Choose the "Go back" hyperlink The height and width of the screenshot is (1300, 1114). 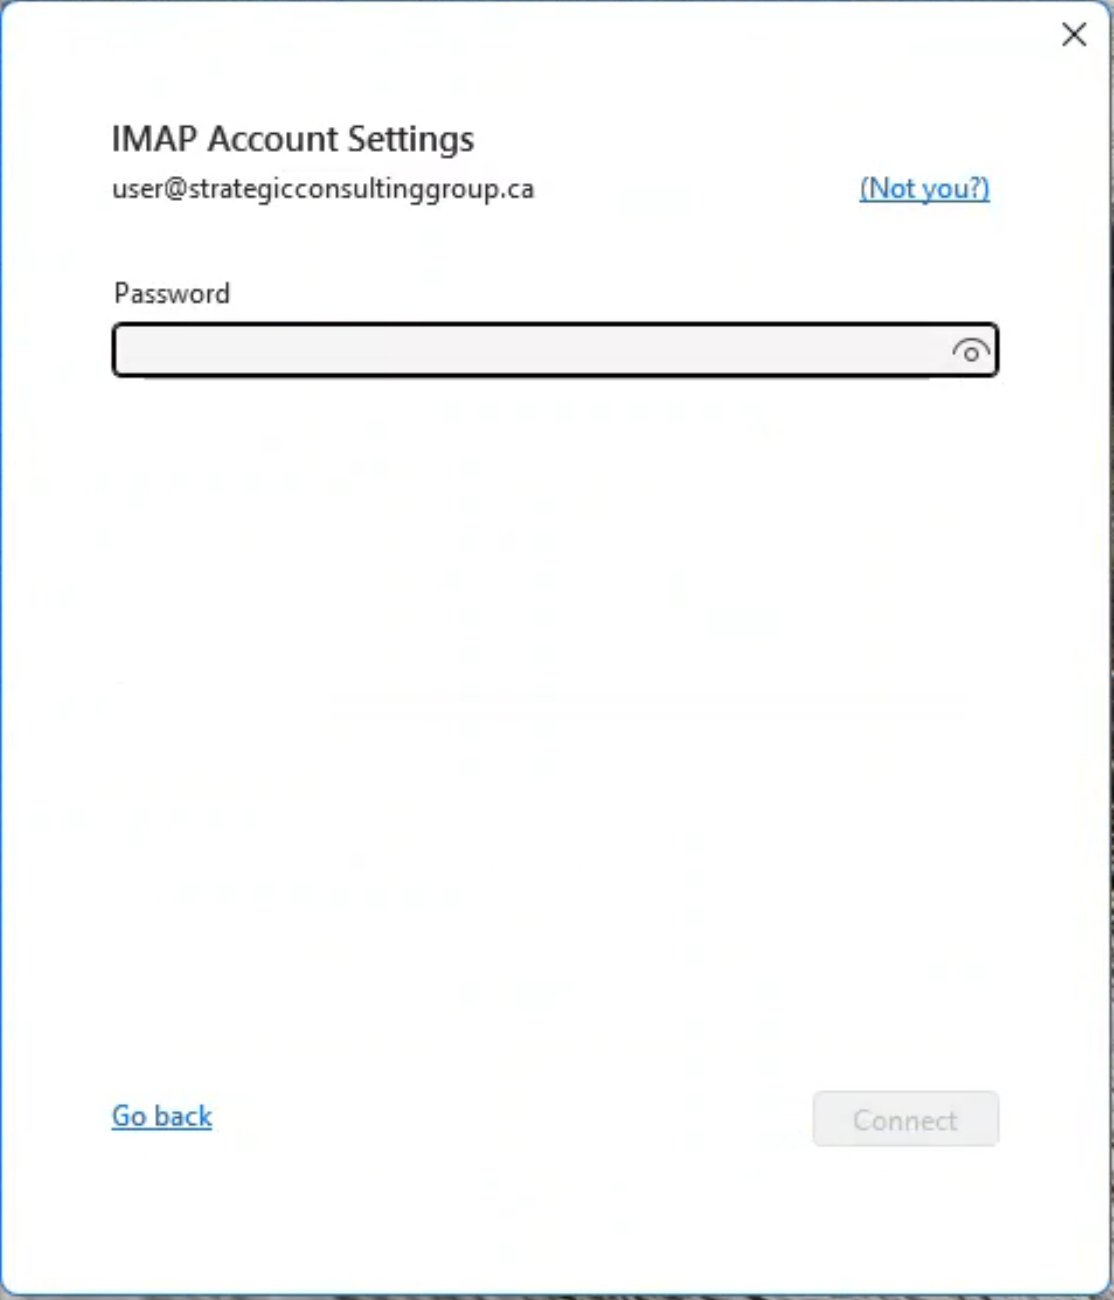162,1116
